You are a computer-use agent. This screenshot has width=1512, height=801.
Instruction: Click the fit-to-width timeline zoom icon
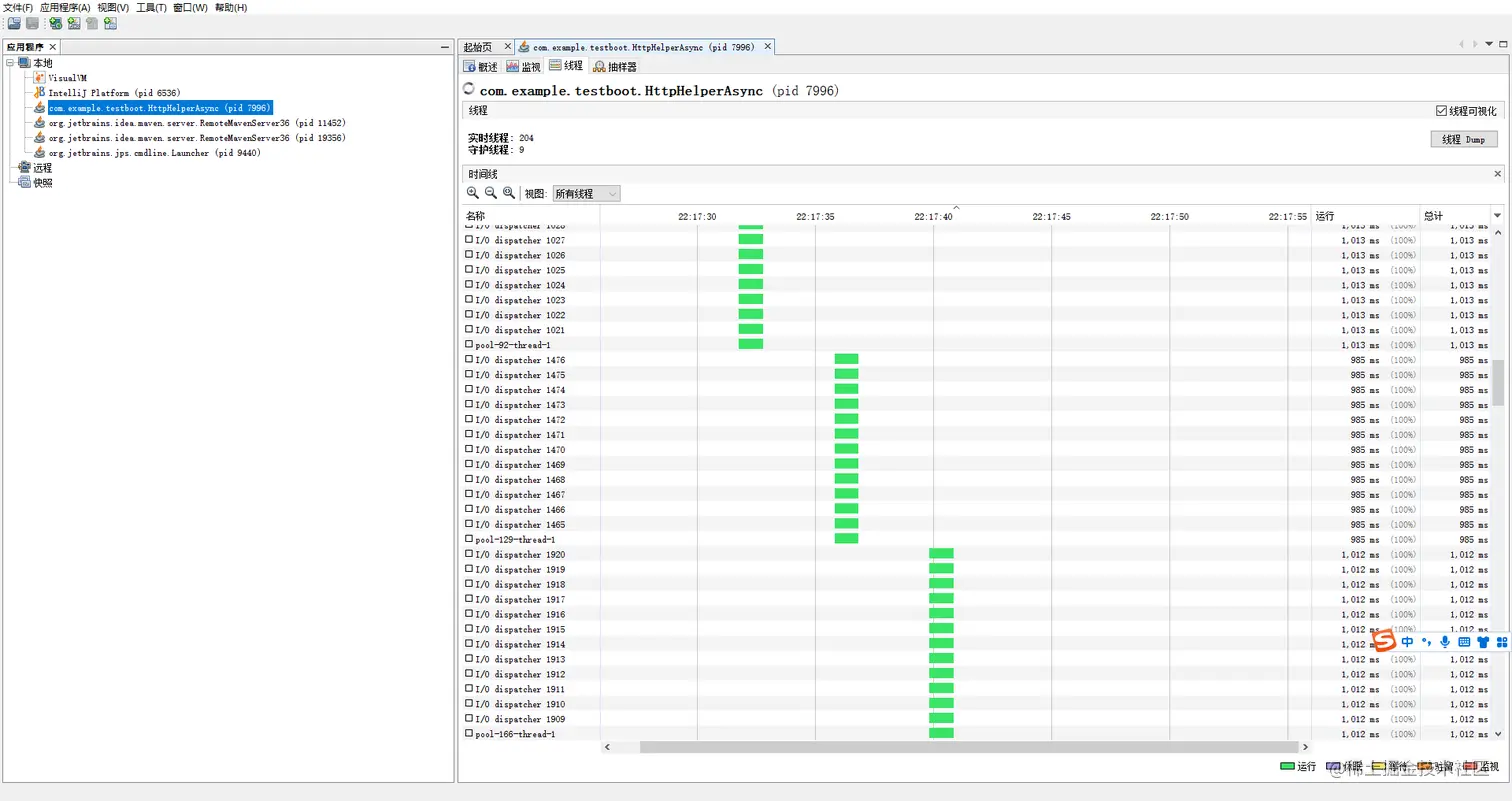pos(509,193)
